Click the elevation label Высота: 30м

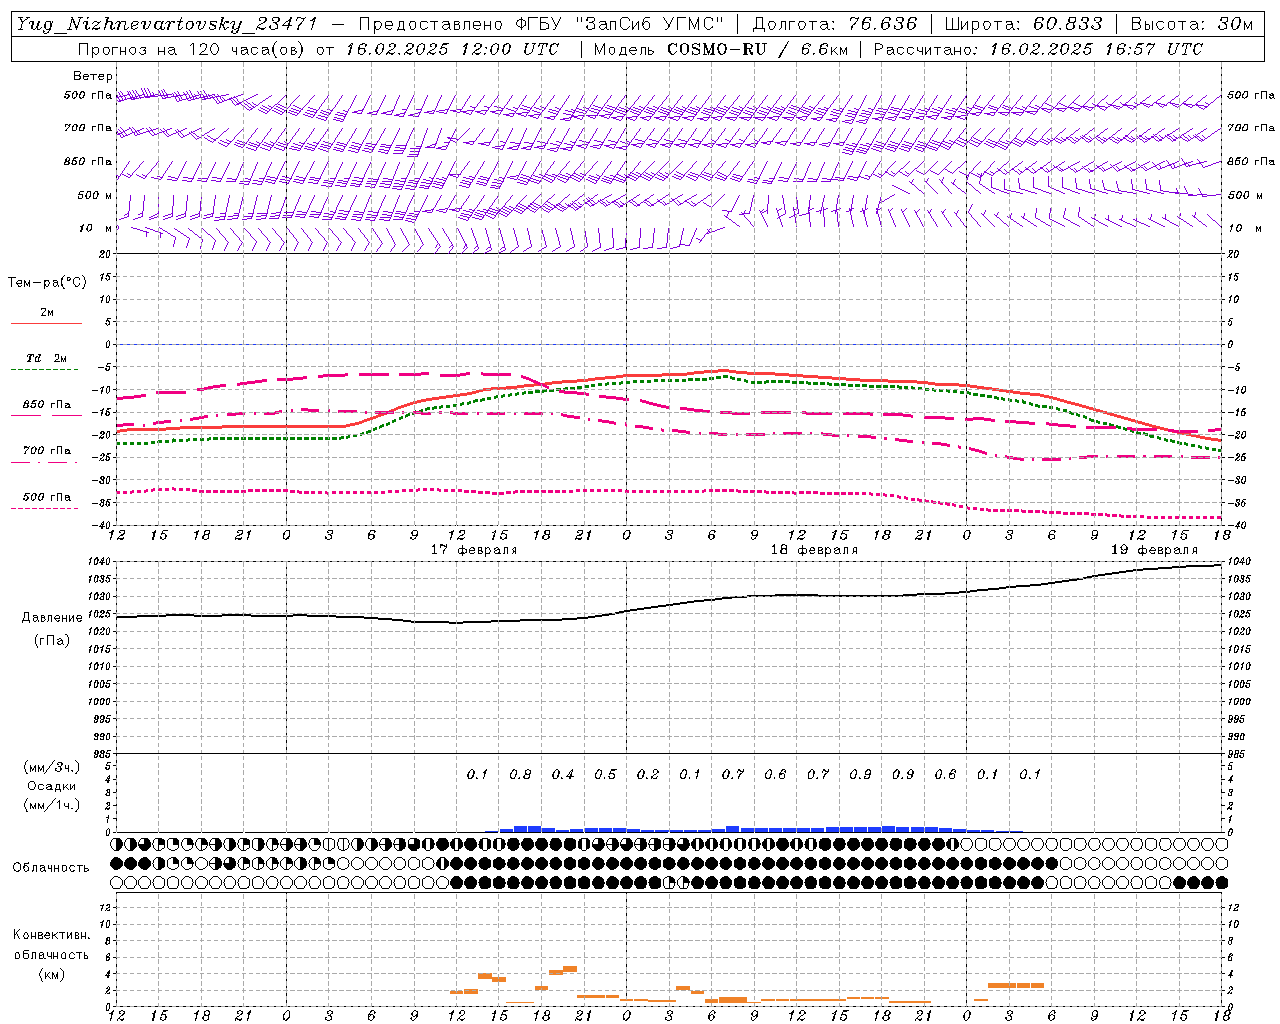(1191, 24)
